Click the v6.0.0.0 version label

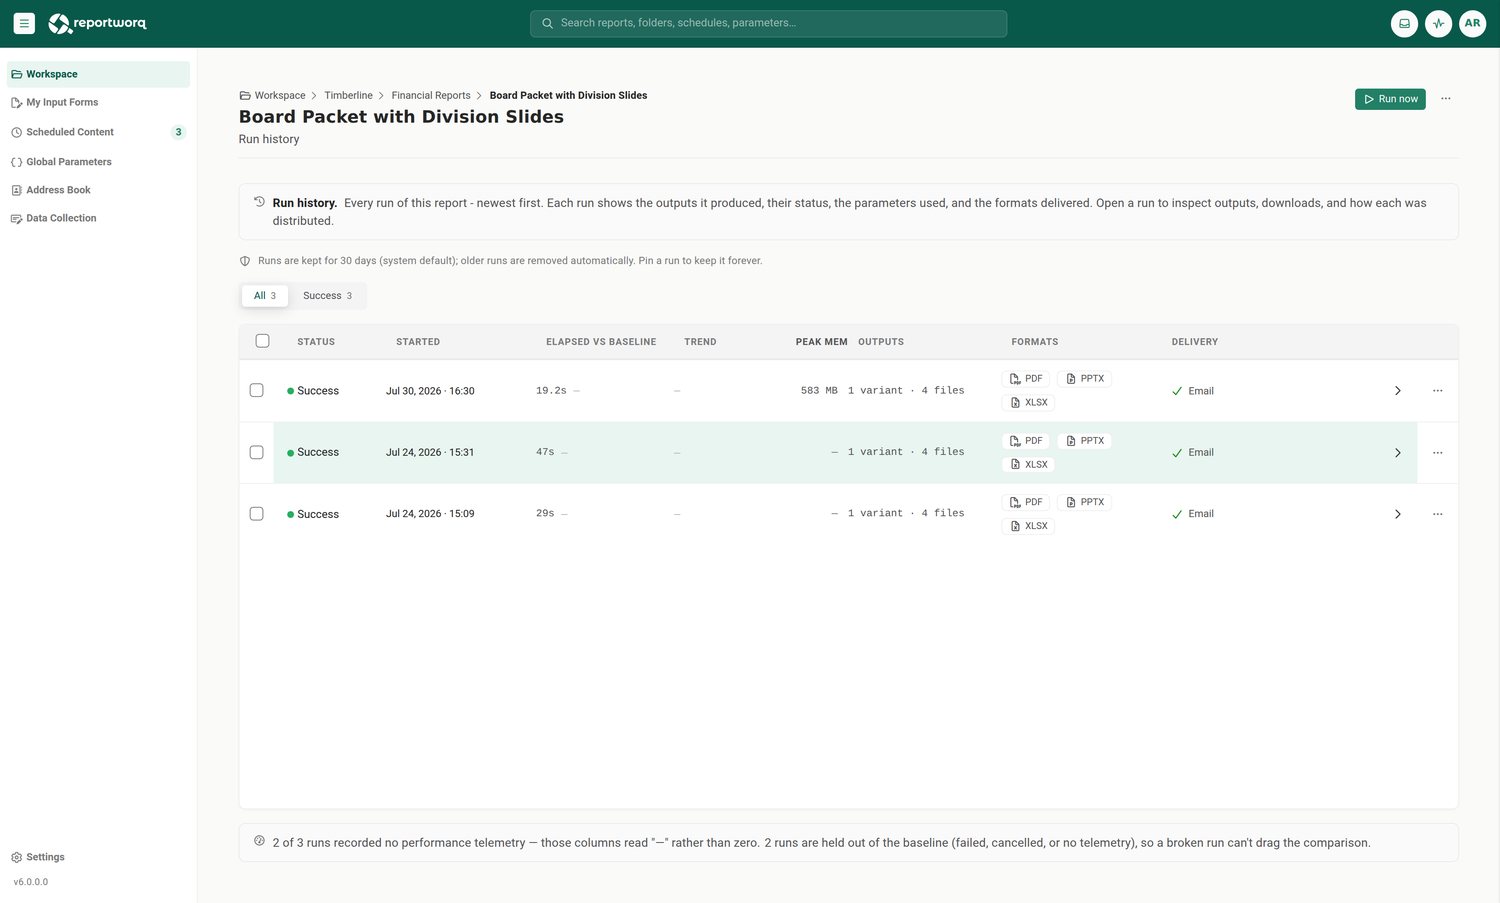pos(31,882)
